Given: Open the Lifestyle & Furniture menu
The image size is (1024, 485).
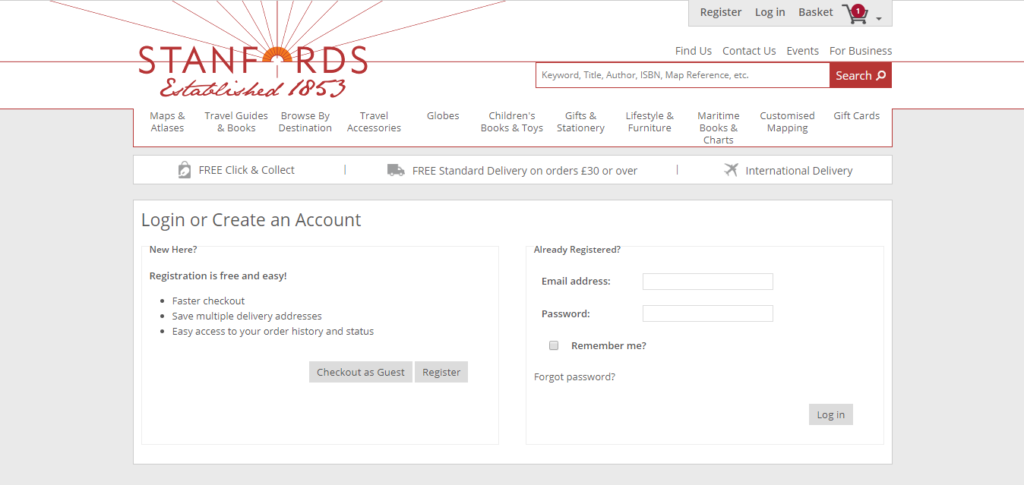Looking at the screenshot, I should pos(649,122).
